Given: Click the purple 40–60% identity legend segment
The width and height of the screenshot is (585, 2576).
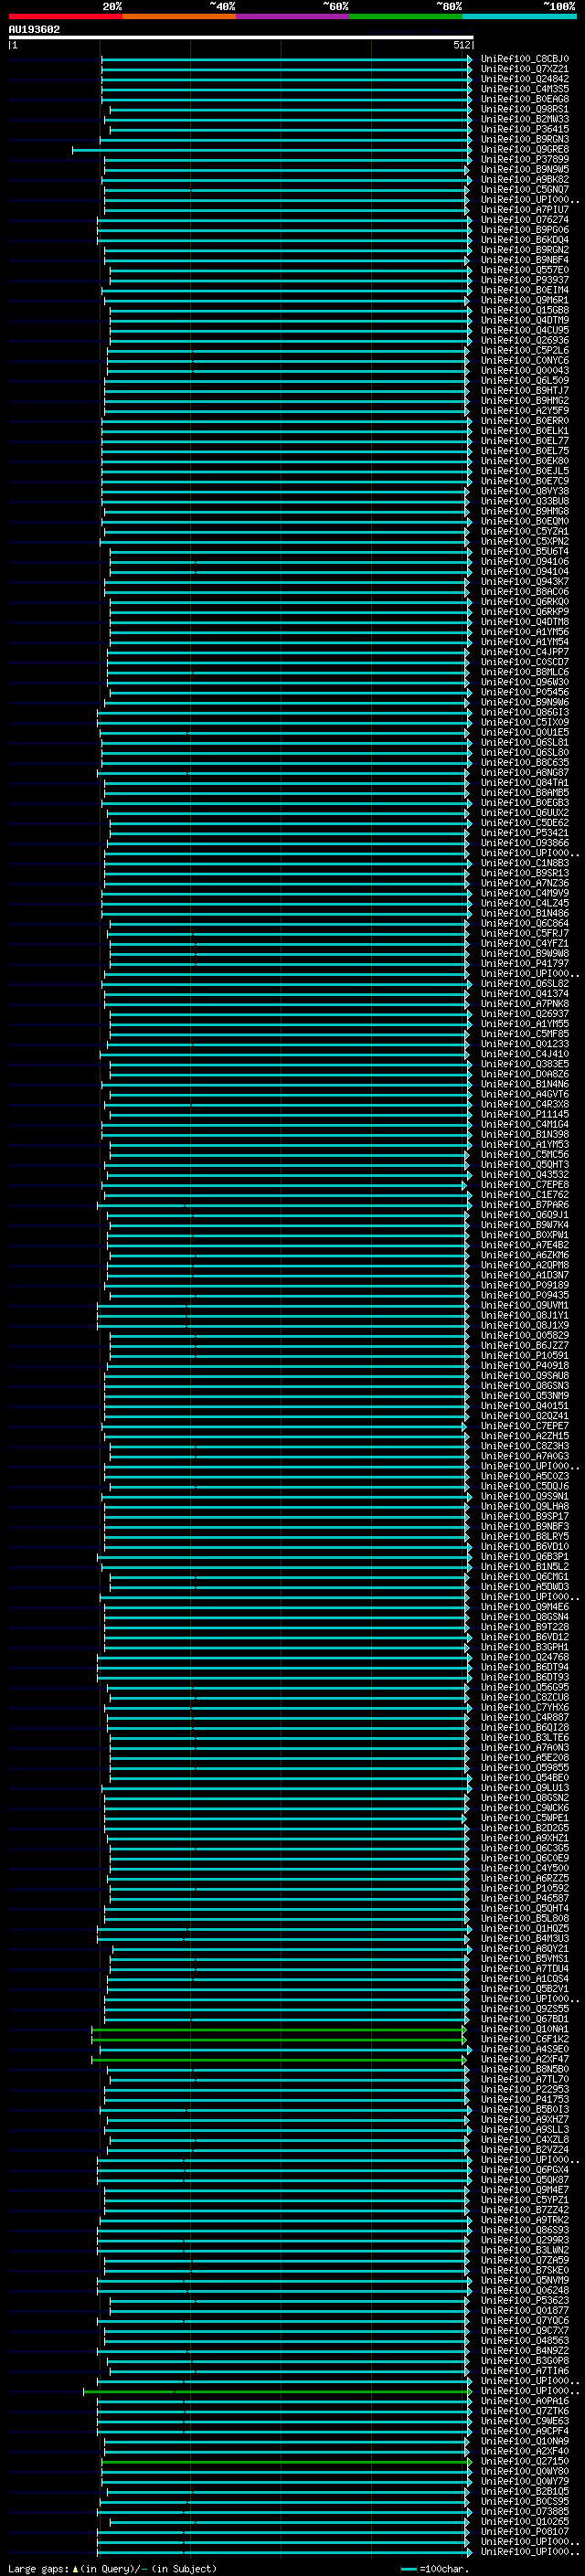Looking at the screenshot, I should point(292,17).
